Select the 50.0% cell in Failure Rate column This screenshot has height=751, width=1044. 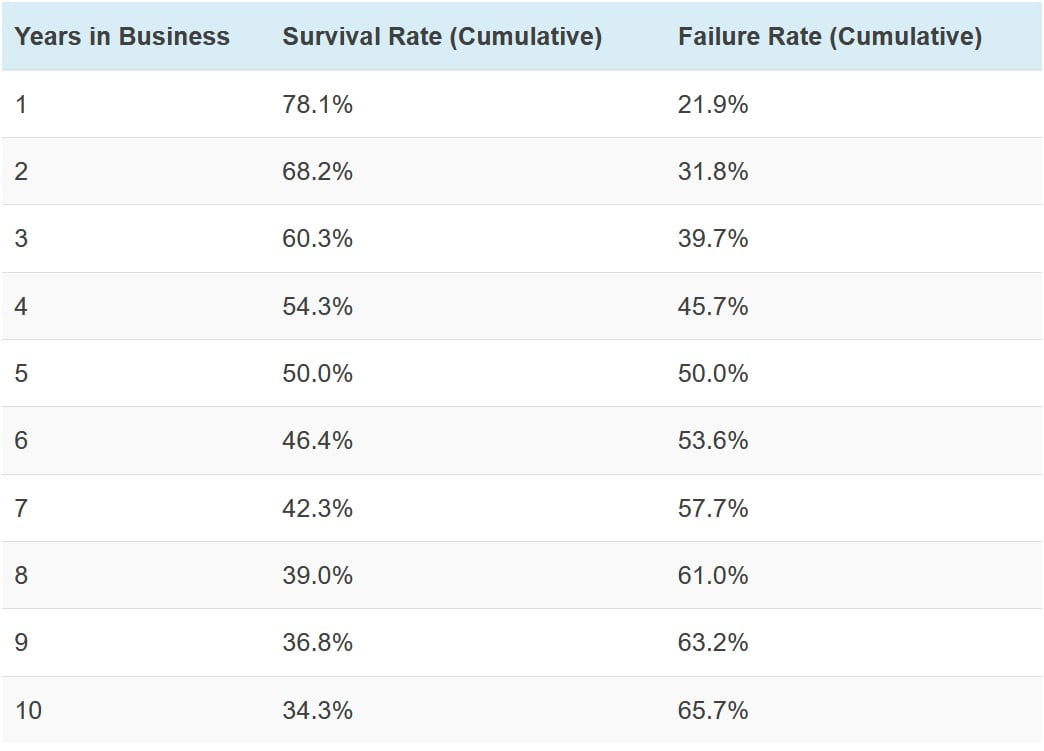pyautogui.click(x=712, y=373)
